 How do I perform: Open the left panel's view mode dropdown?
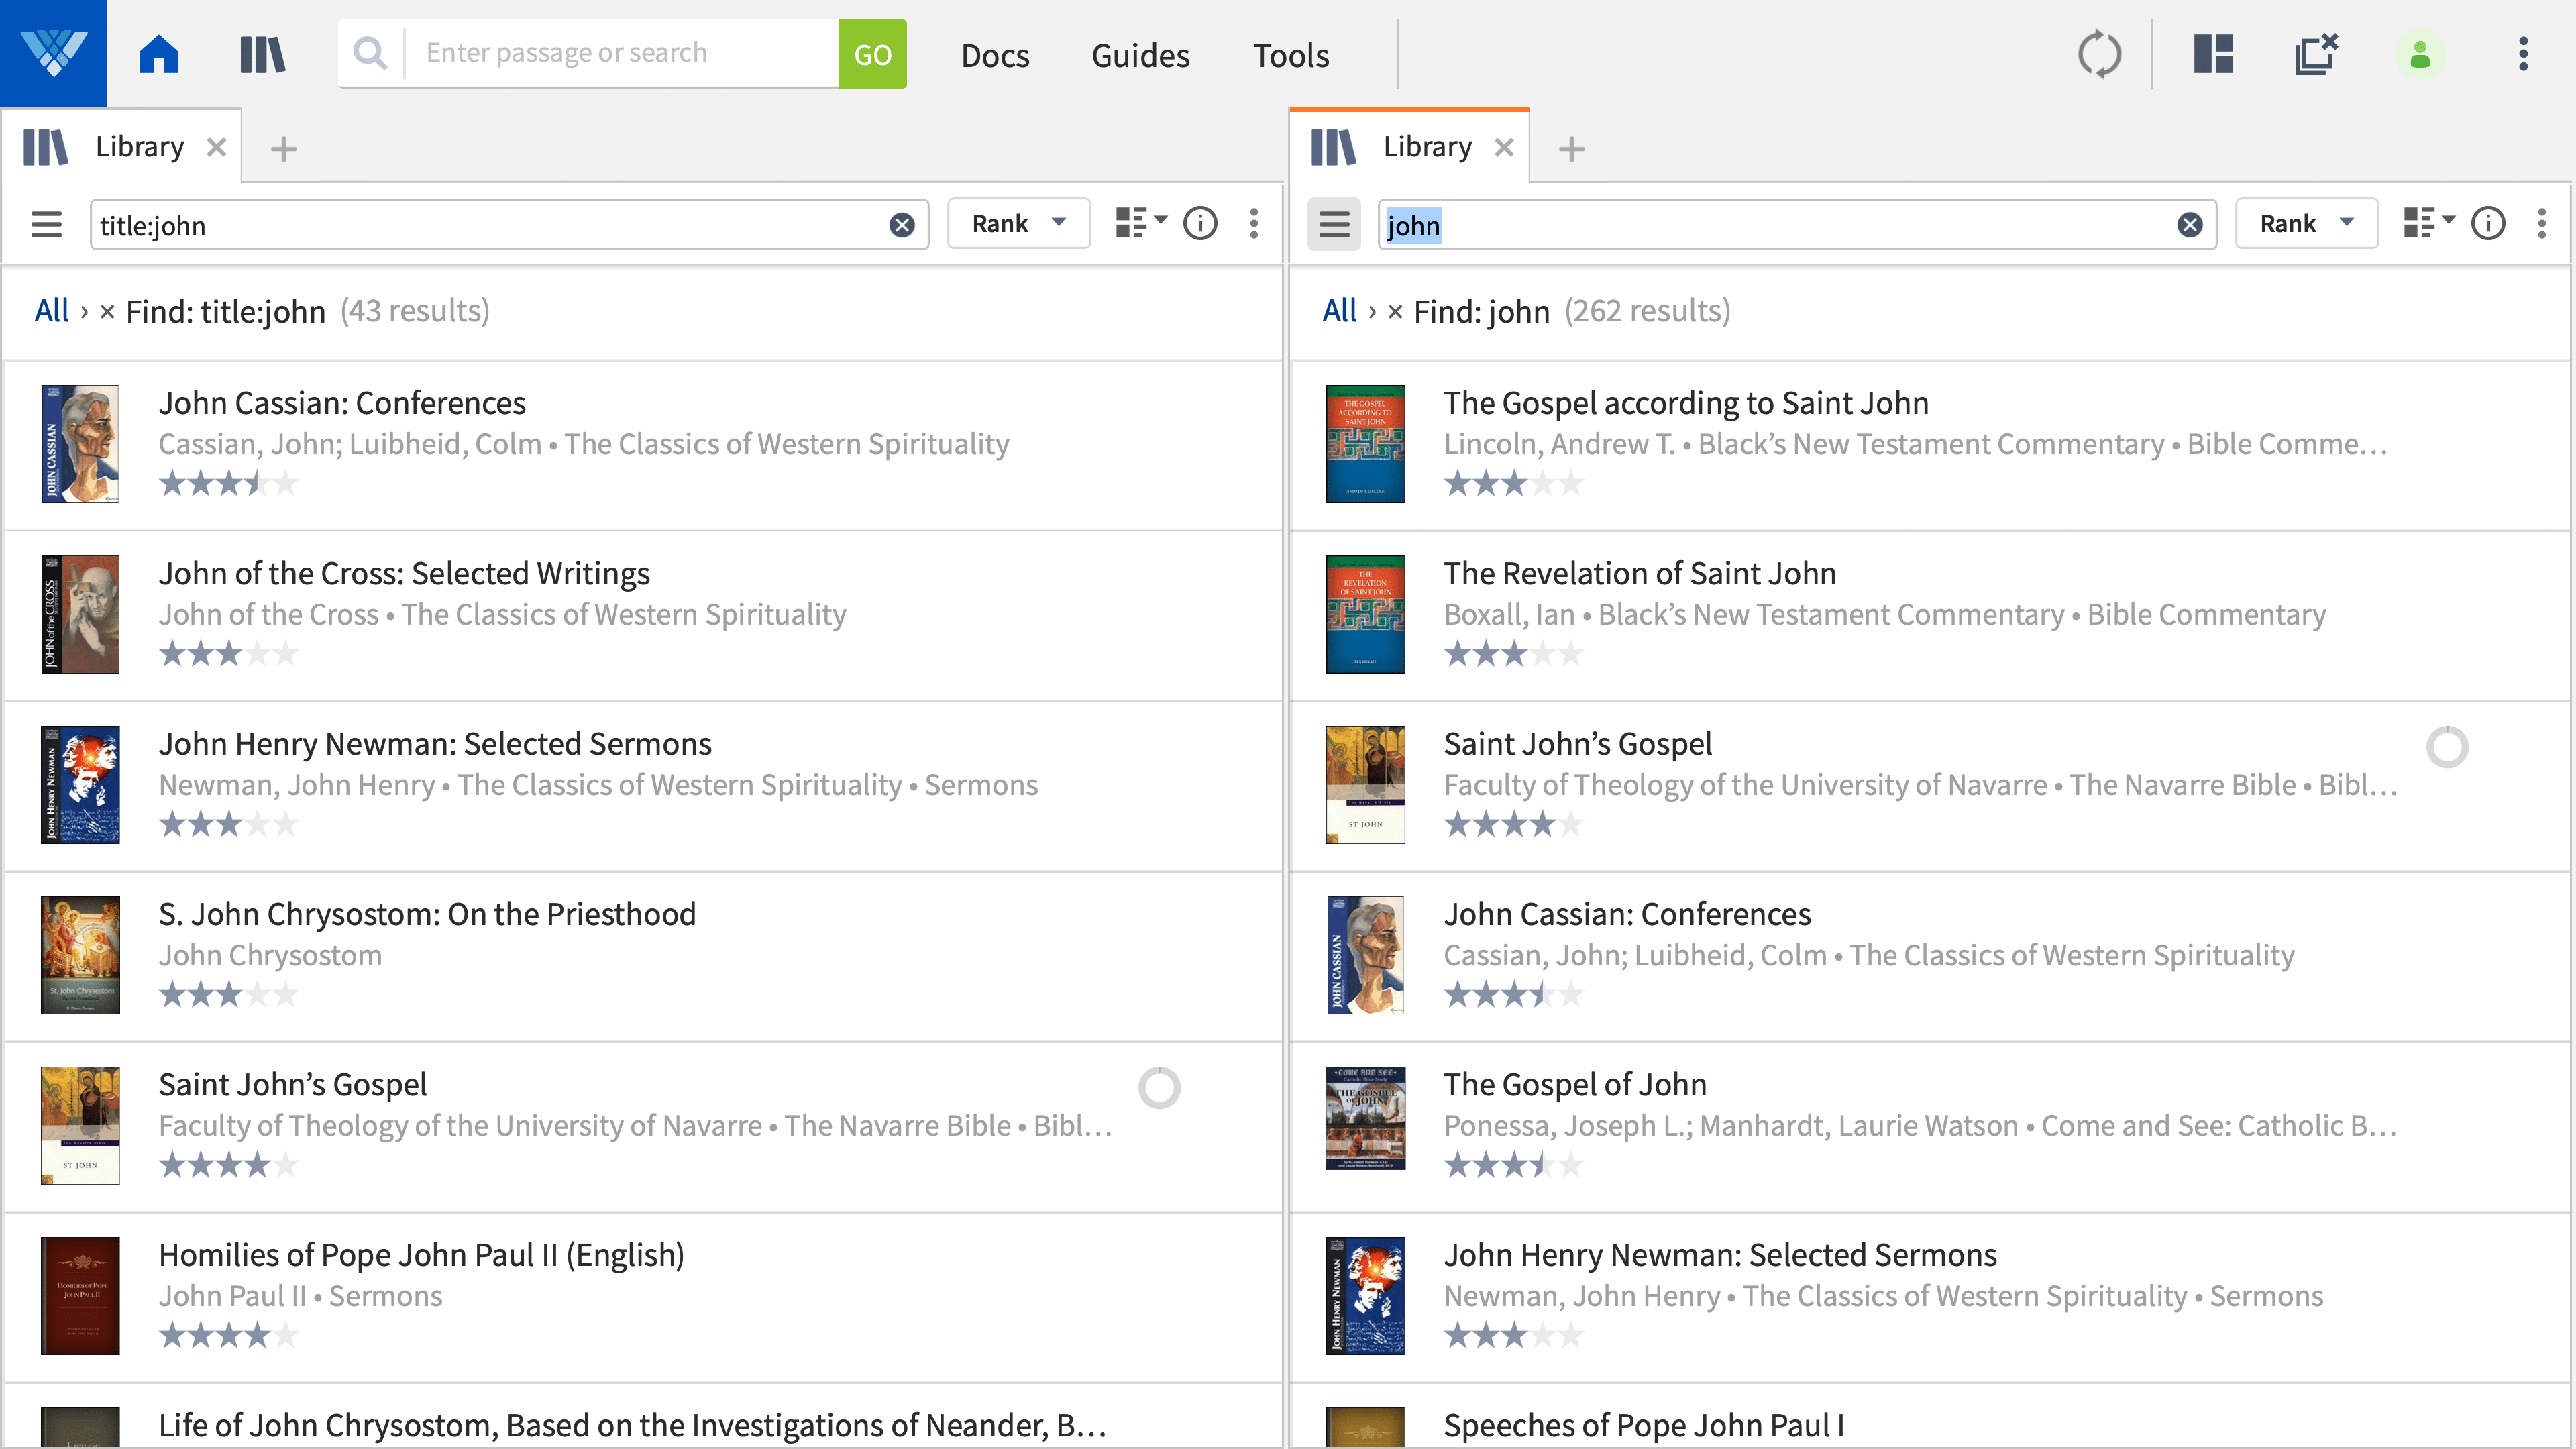(1141, 223)
